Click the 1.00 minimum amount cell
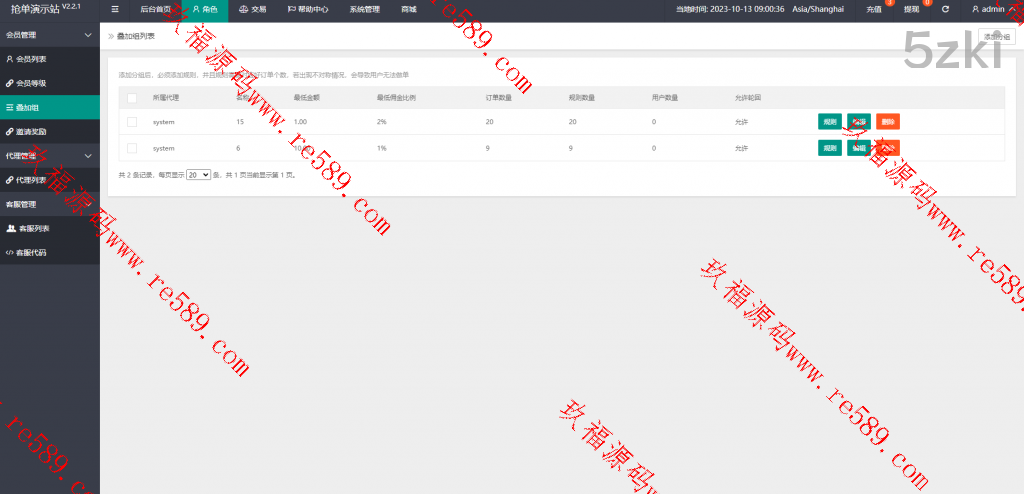This screenshot has width=1024, height=494. pyautogui.click(x=300, y=122)
